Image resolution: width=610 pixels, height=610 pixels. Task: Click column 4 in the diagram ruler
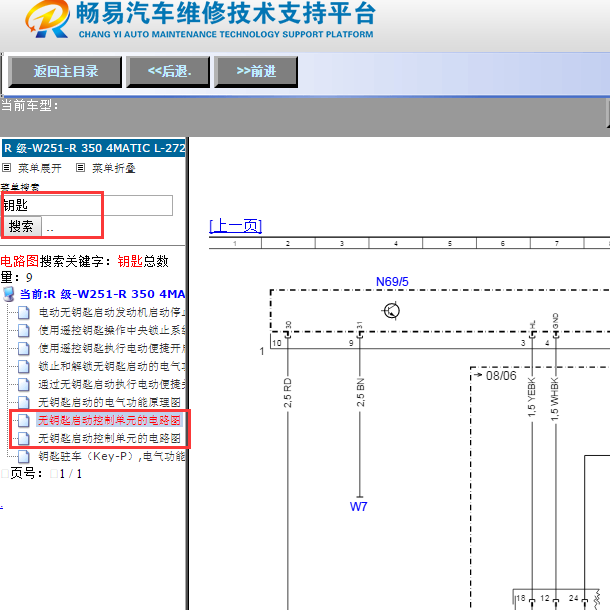(396, 244)
